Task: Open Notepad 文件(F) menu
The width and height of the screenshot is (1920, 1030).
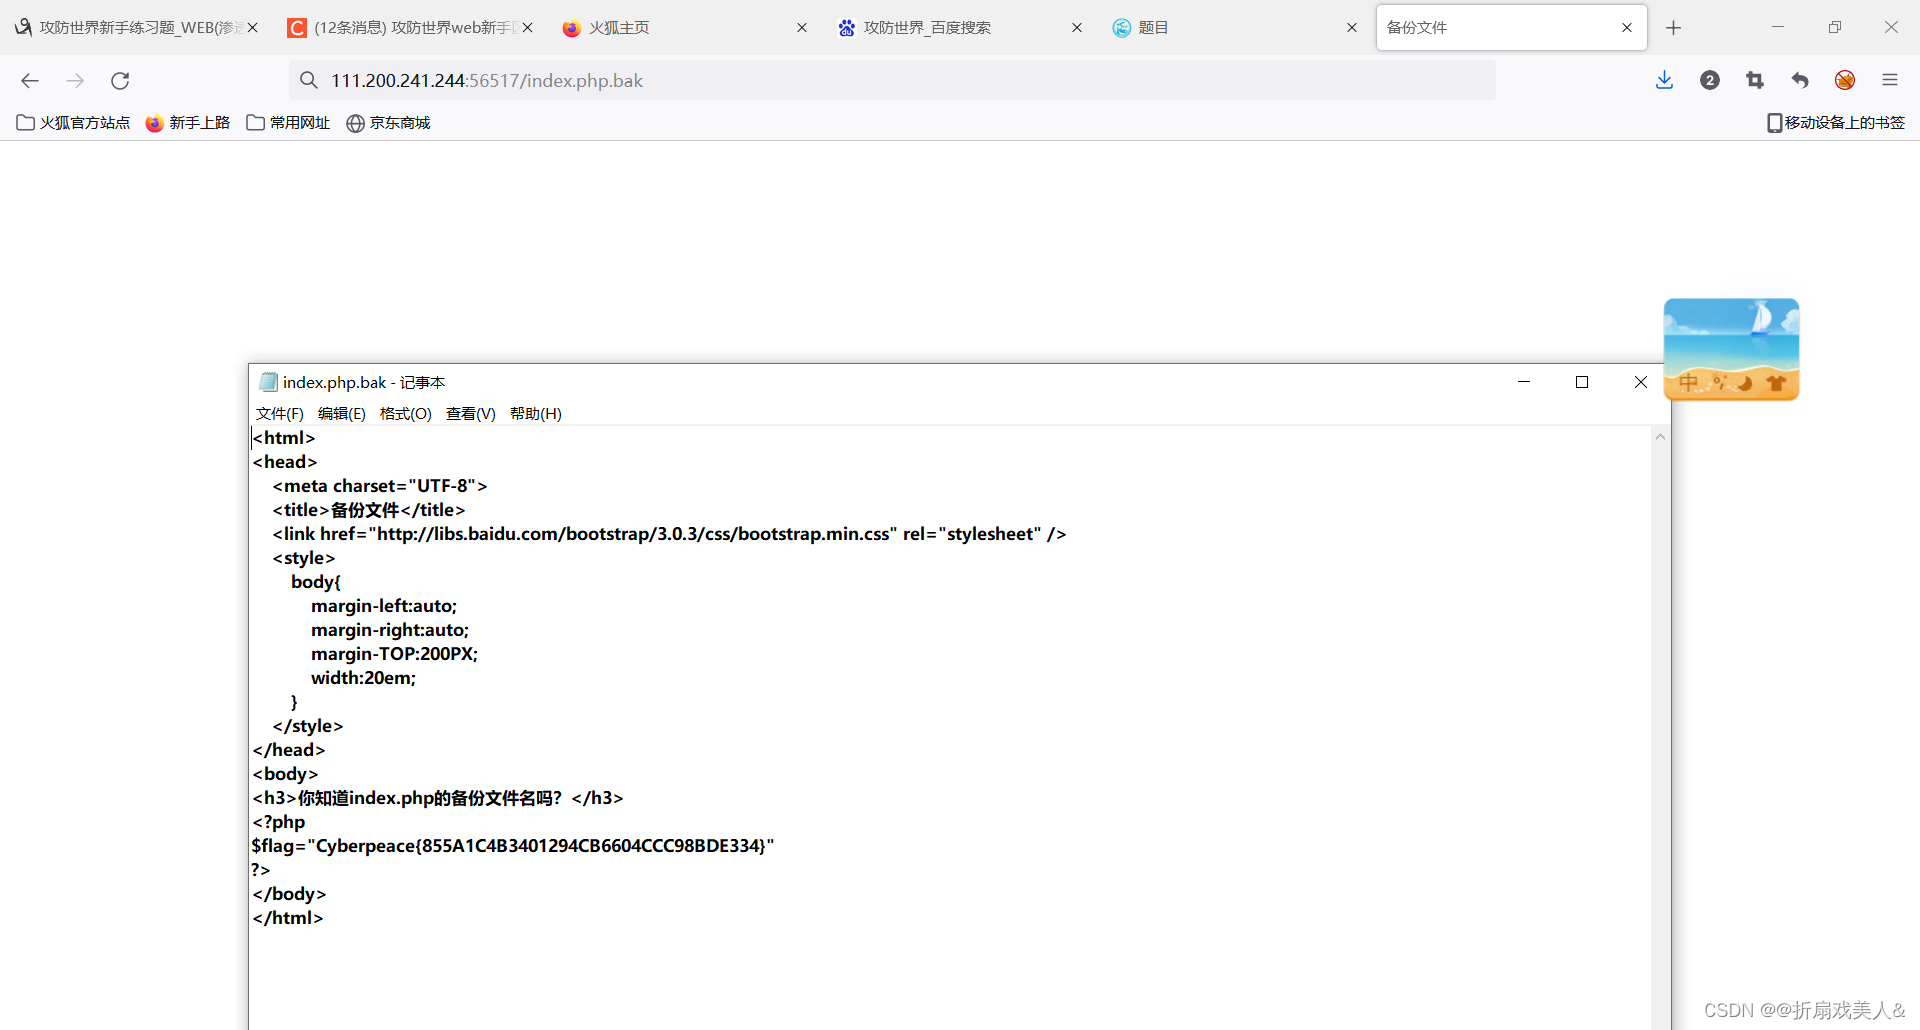Action: click(x=279, y=414)
